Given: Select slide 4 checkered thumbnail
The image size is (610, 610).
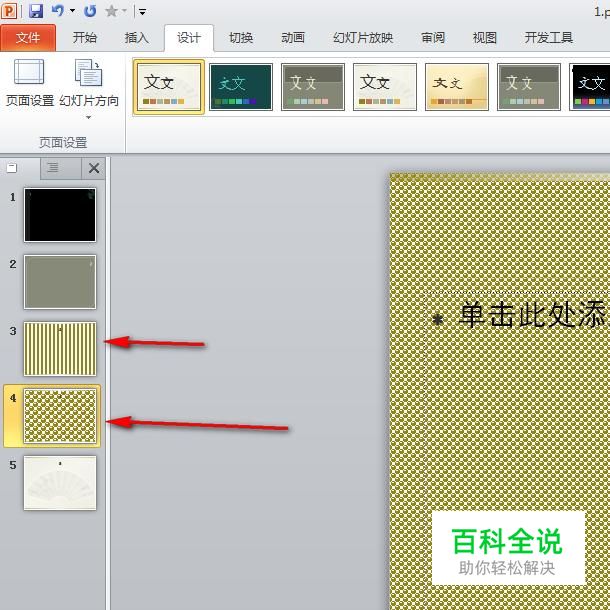Looking at the screenshot, I should [60, 416].
